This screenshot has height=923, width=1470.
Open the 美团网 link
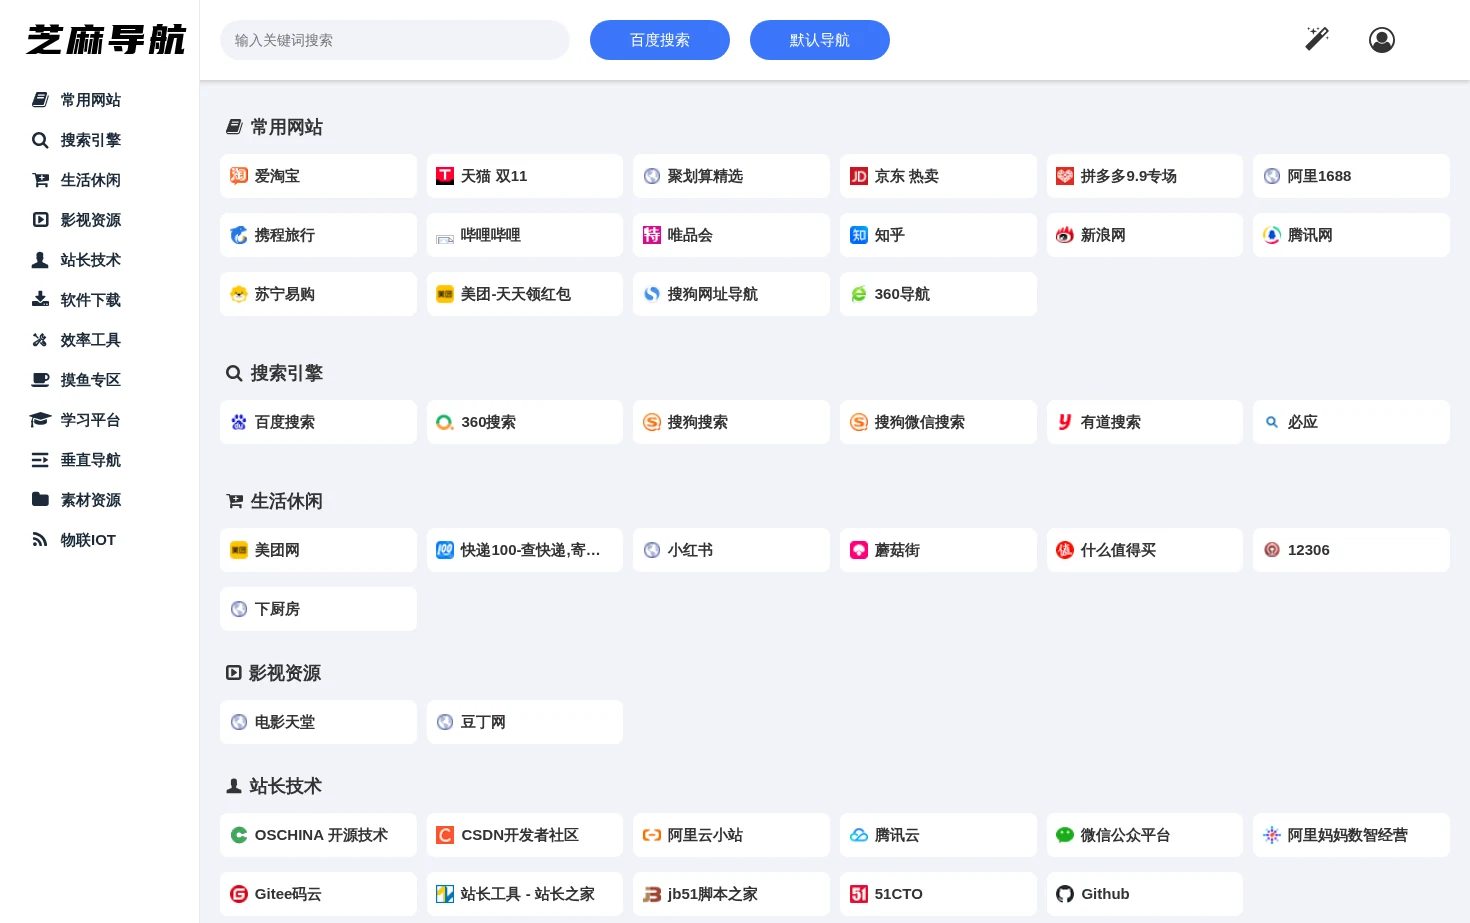318,550
